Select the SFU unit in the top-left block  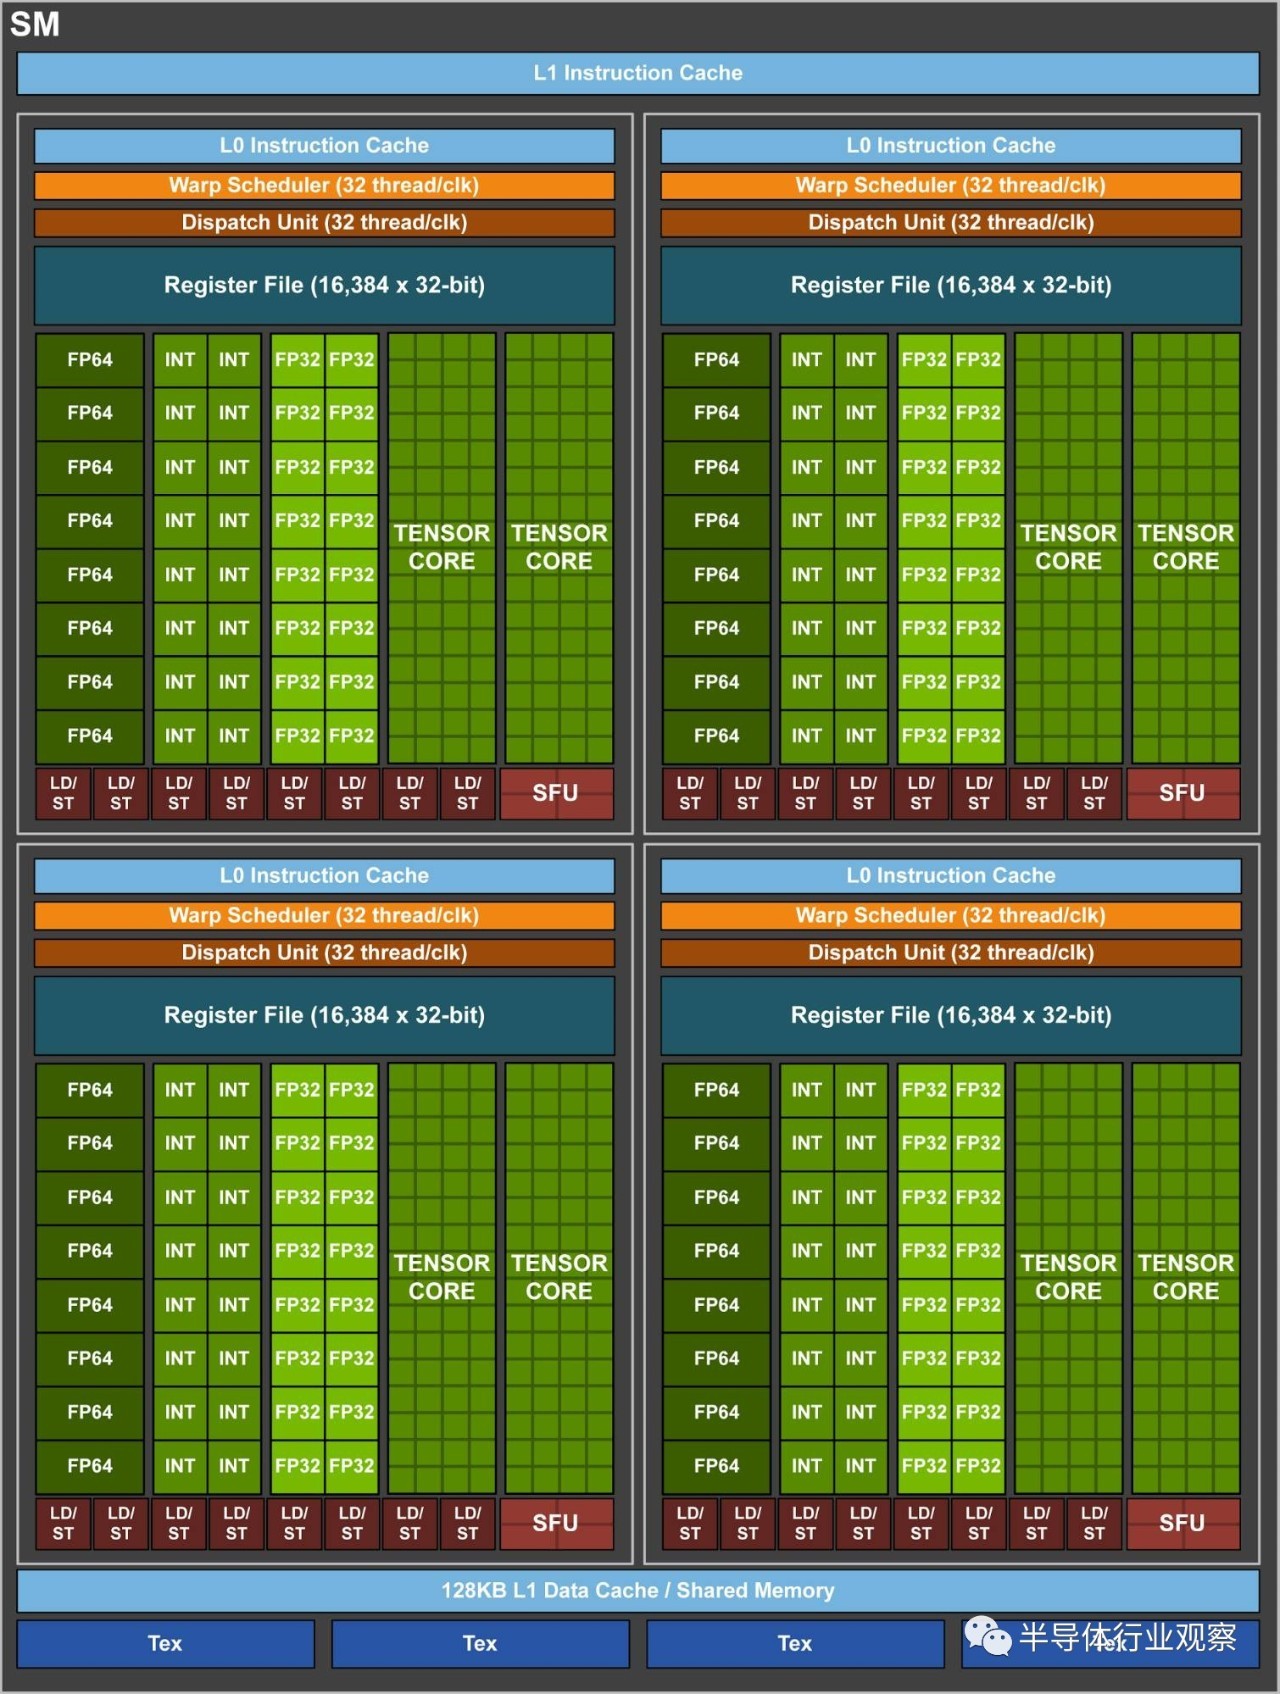pyautogui.click(x=556, y=794)
